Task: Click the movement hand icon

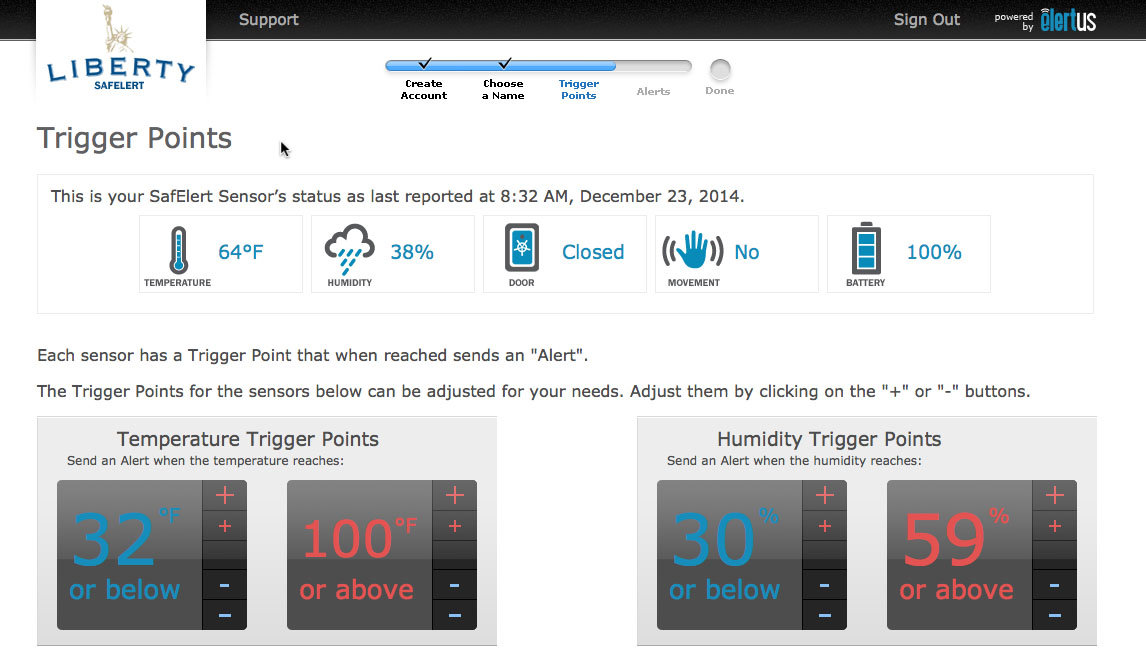Action: point(693,251)
